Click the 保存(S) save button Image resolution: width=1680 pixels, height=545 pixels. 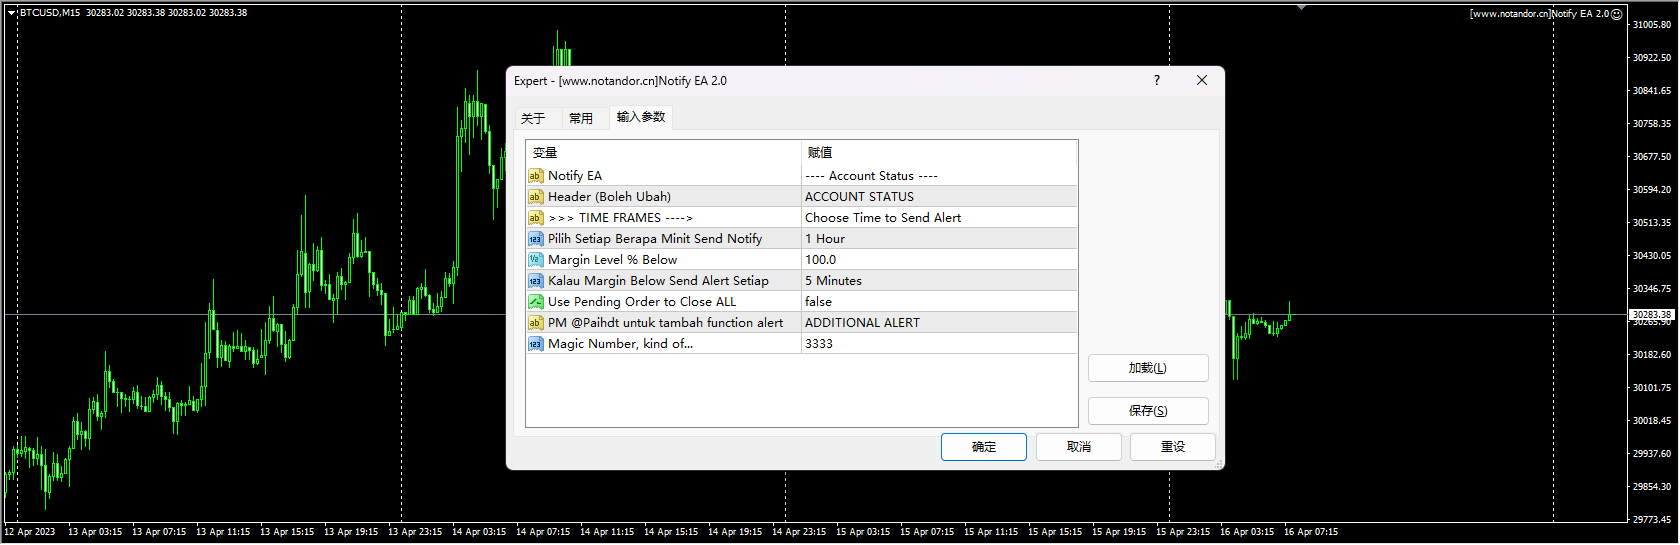click(x=1148, y=411)
